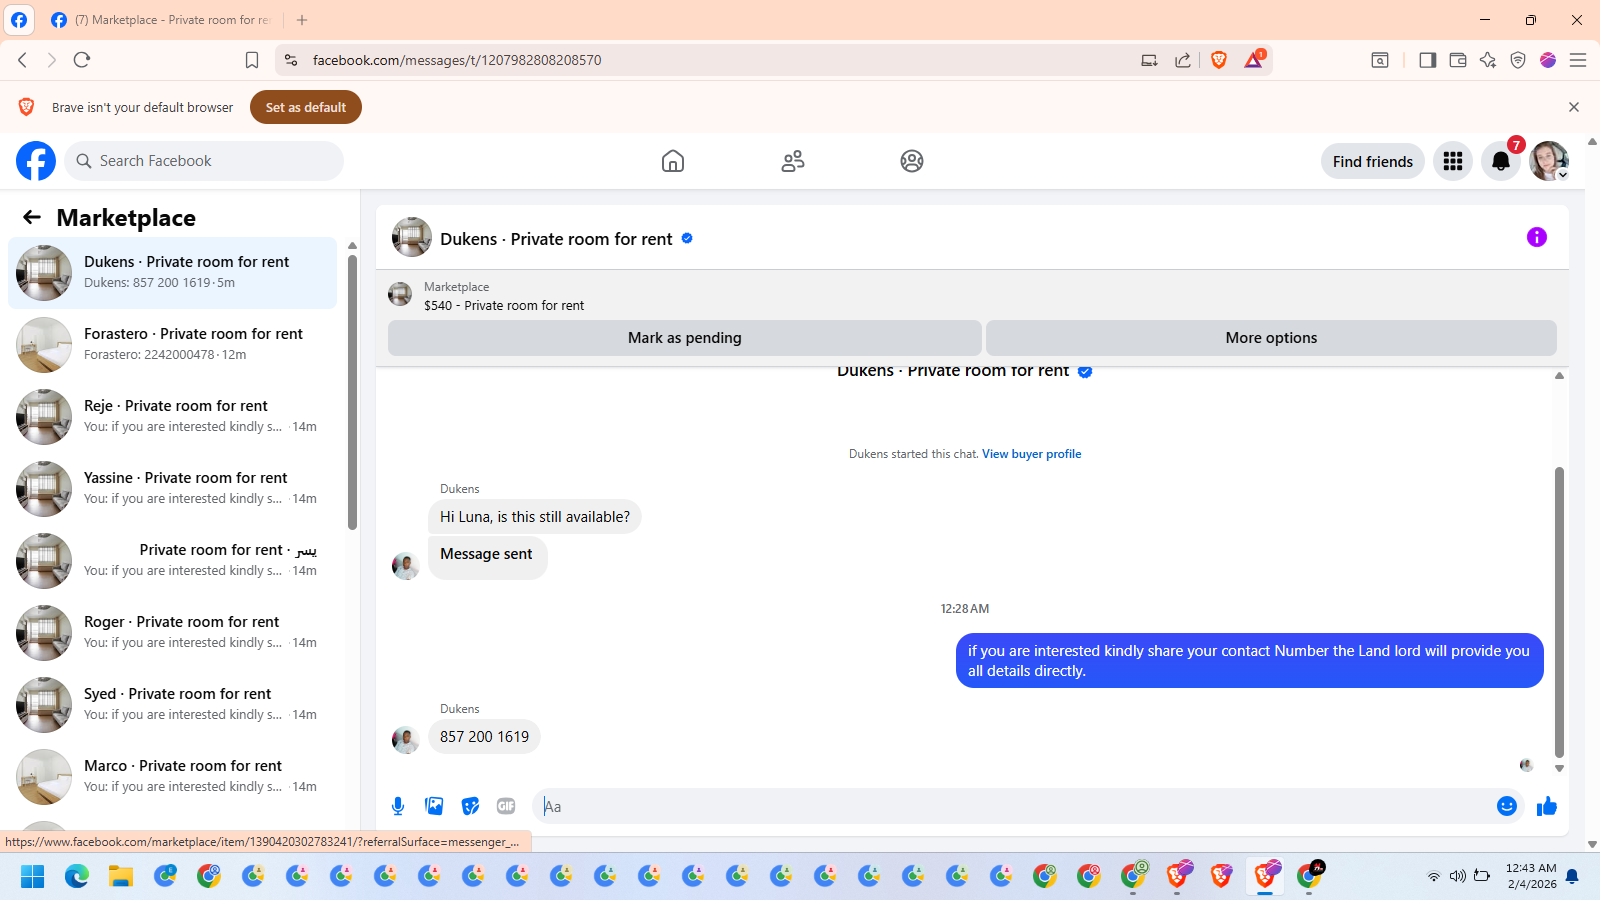Go back using the Marketplace arrow

pyautogui.click(x=32, y=217)
